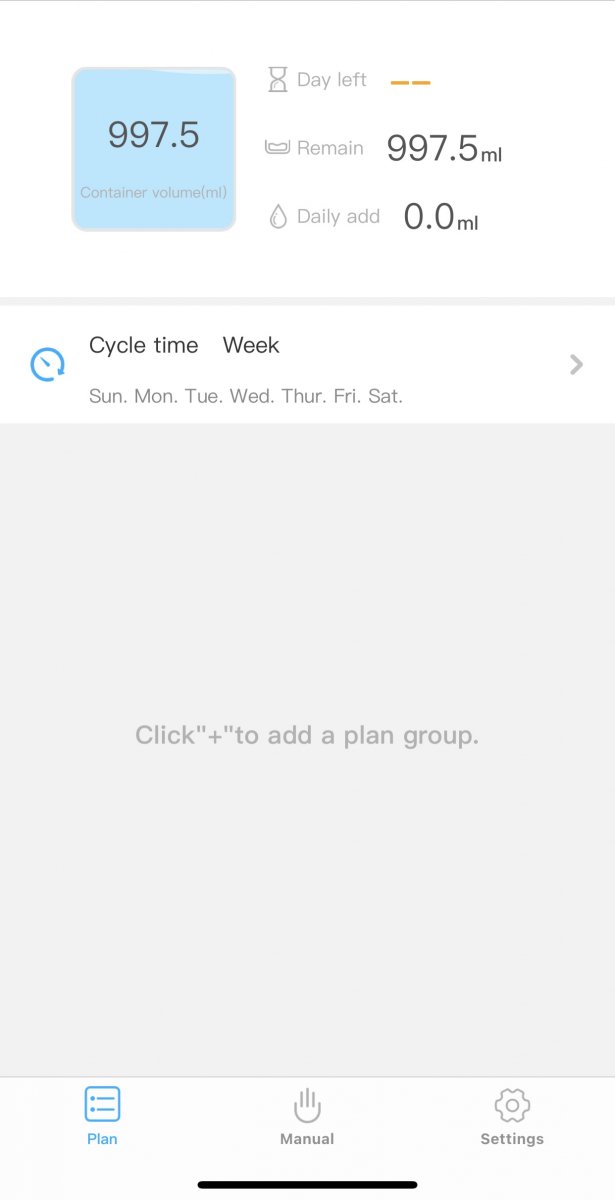Open the Manual hand icon
Viewport: 615px width, 1200px height.
307,1105
